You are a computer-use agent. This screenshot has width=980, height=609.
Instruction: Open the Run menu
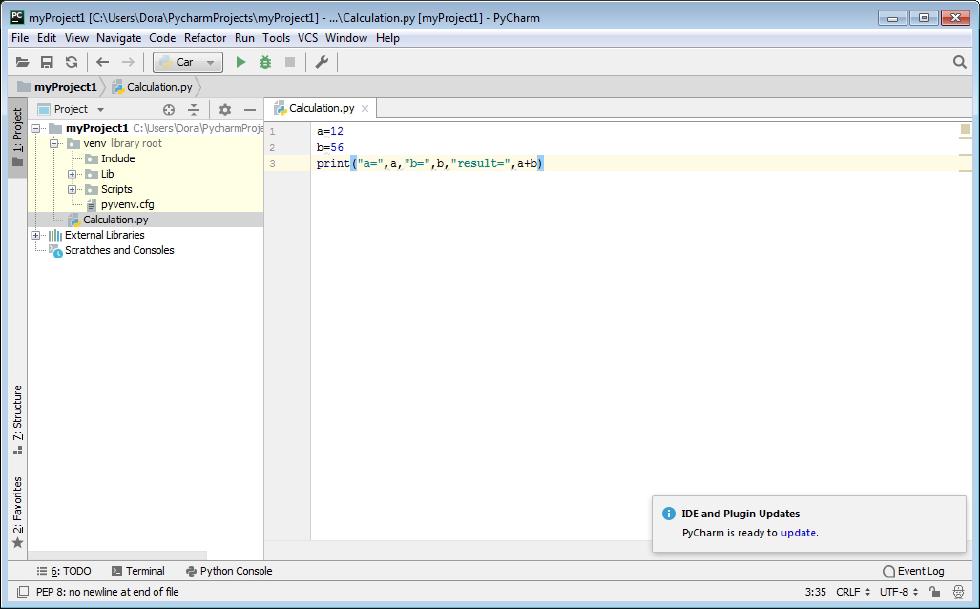(x=244, y=38)
